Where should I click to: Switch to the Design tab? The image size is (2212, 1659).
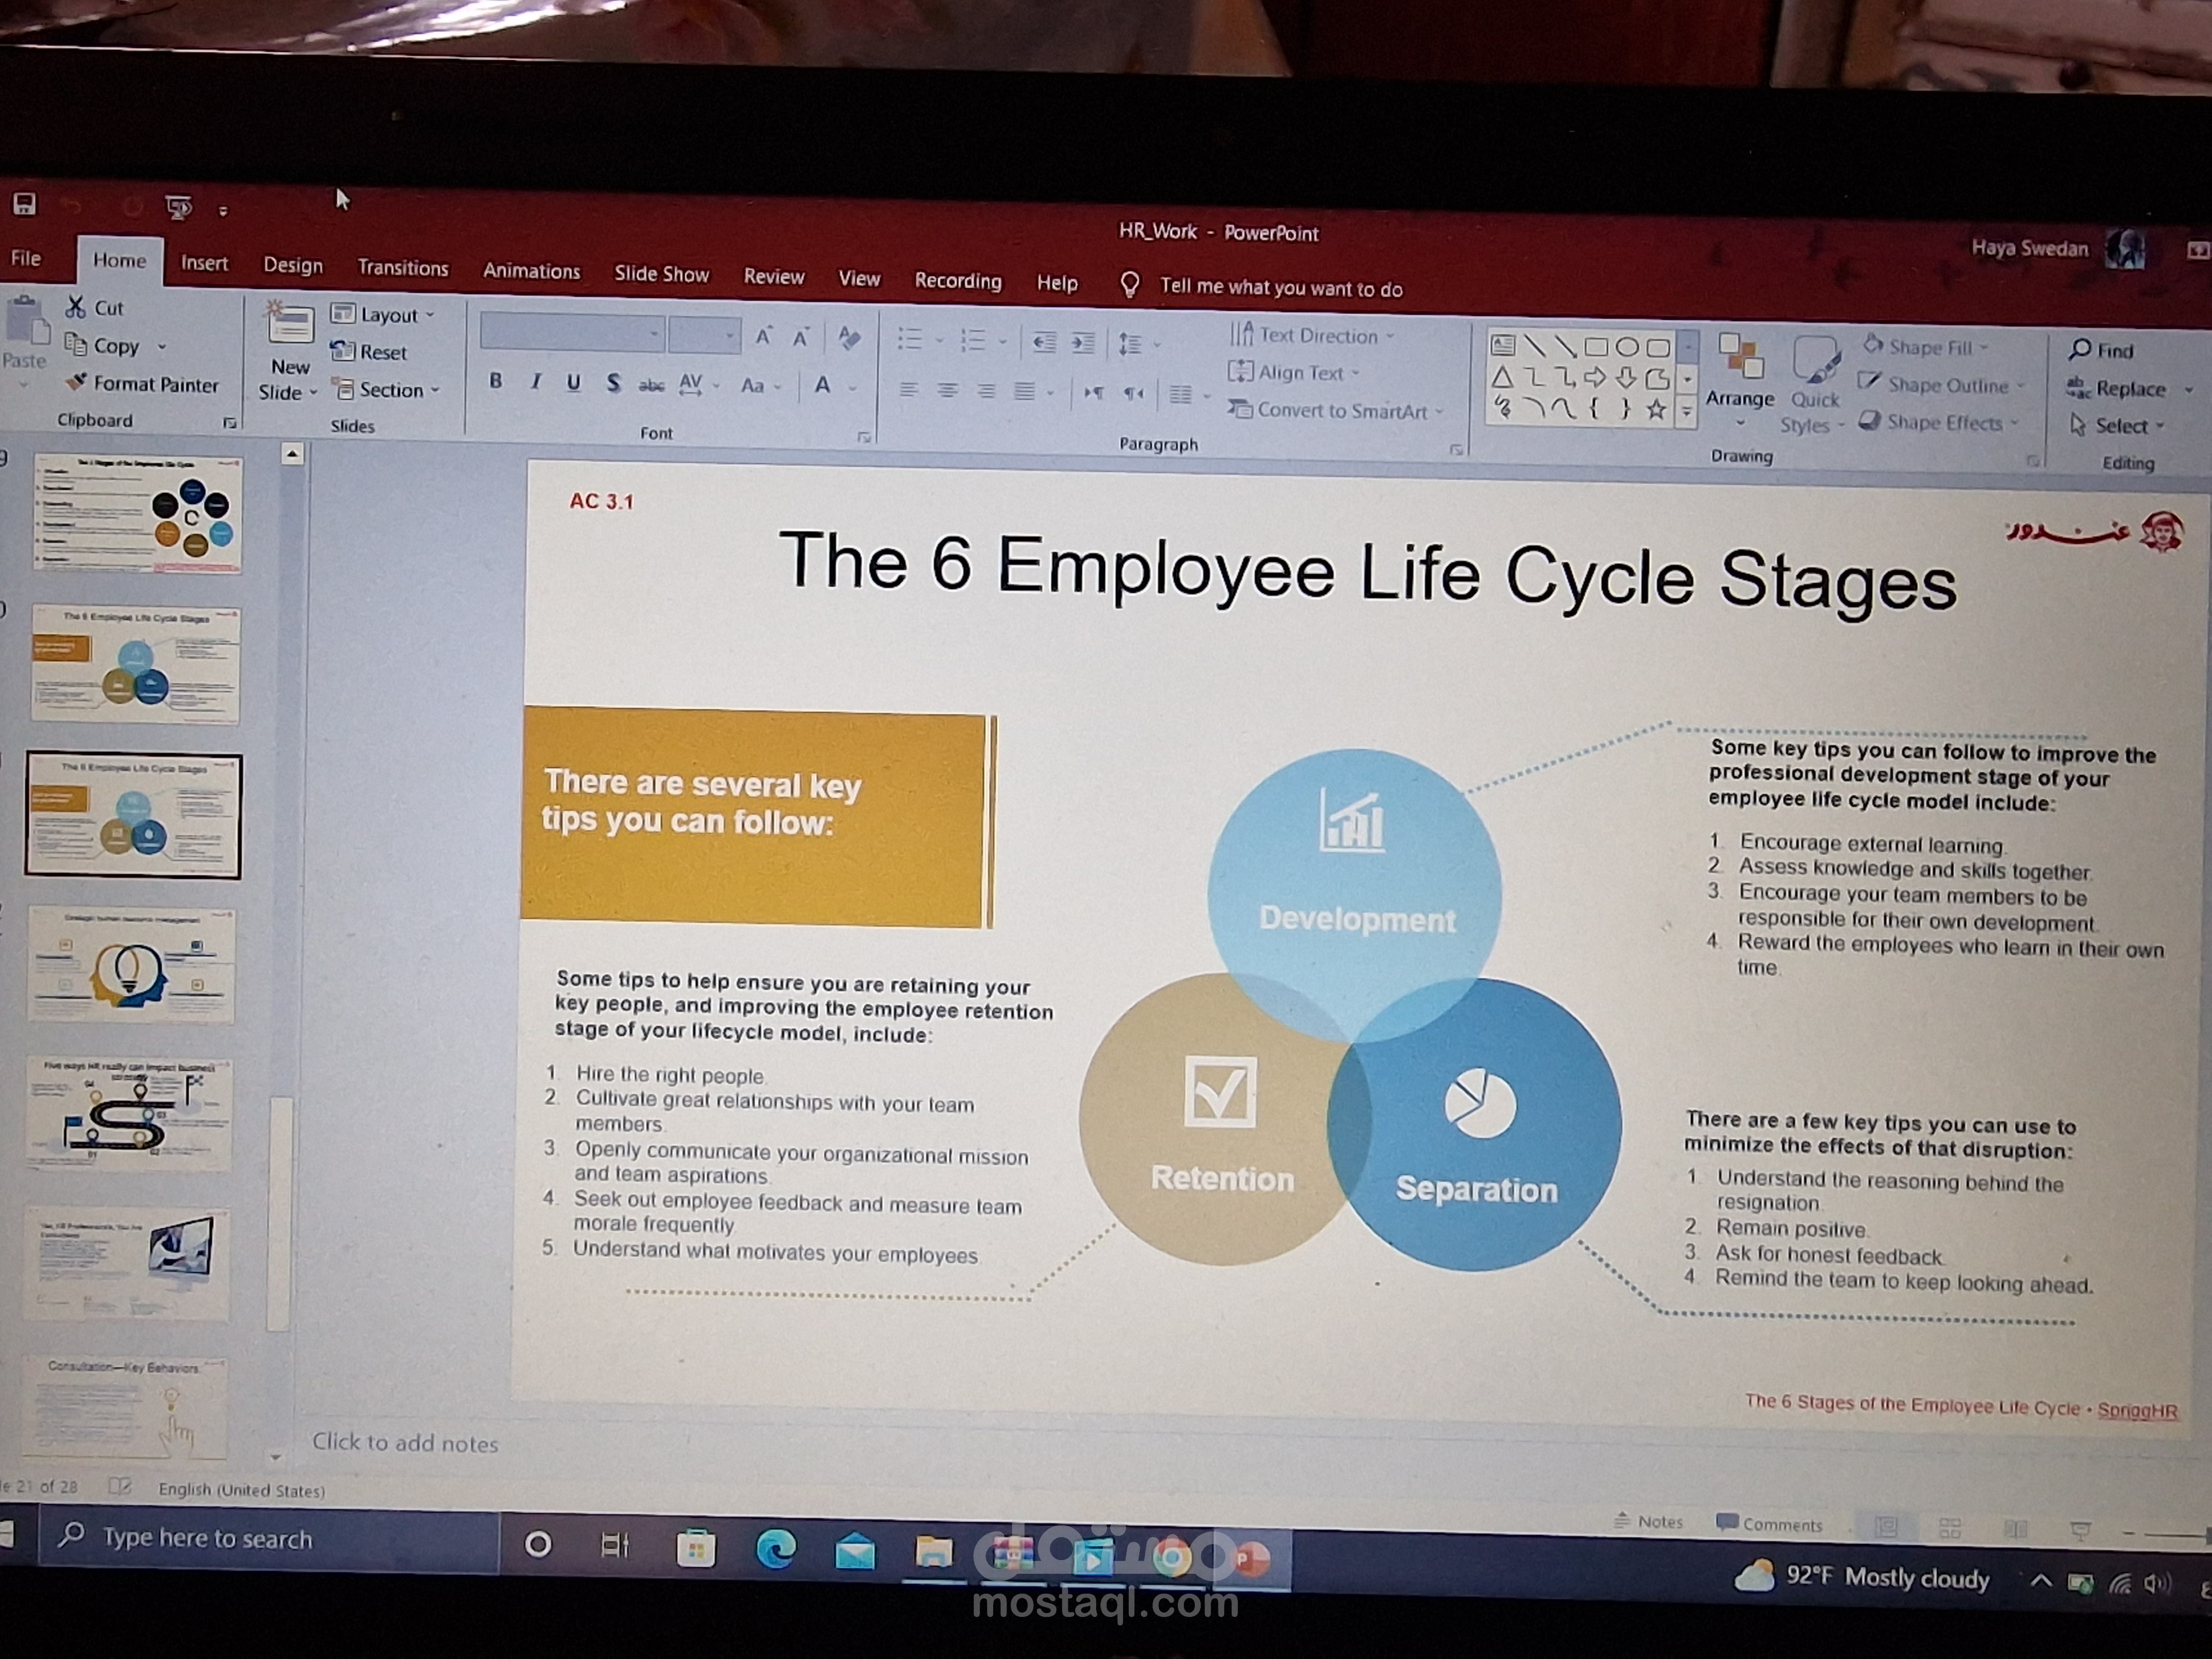point(293,265)
